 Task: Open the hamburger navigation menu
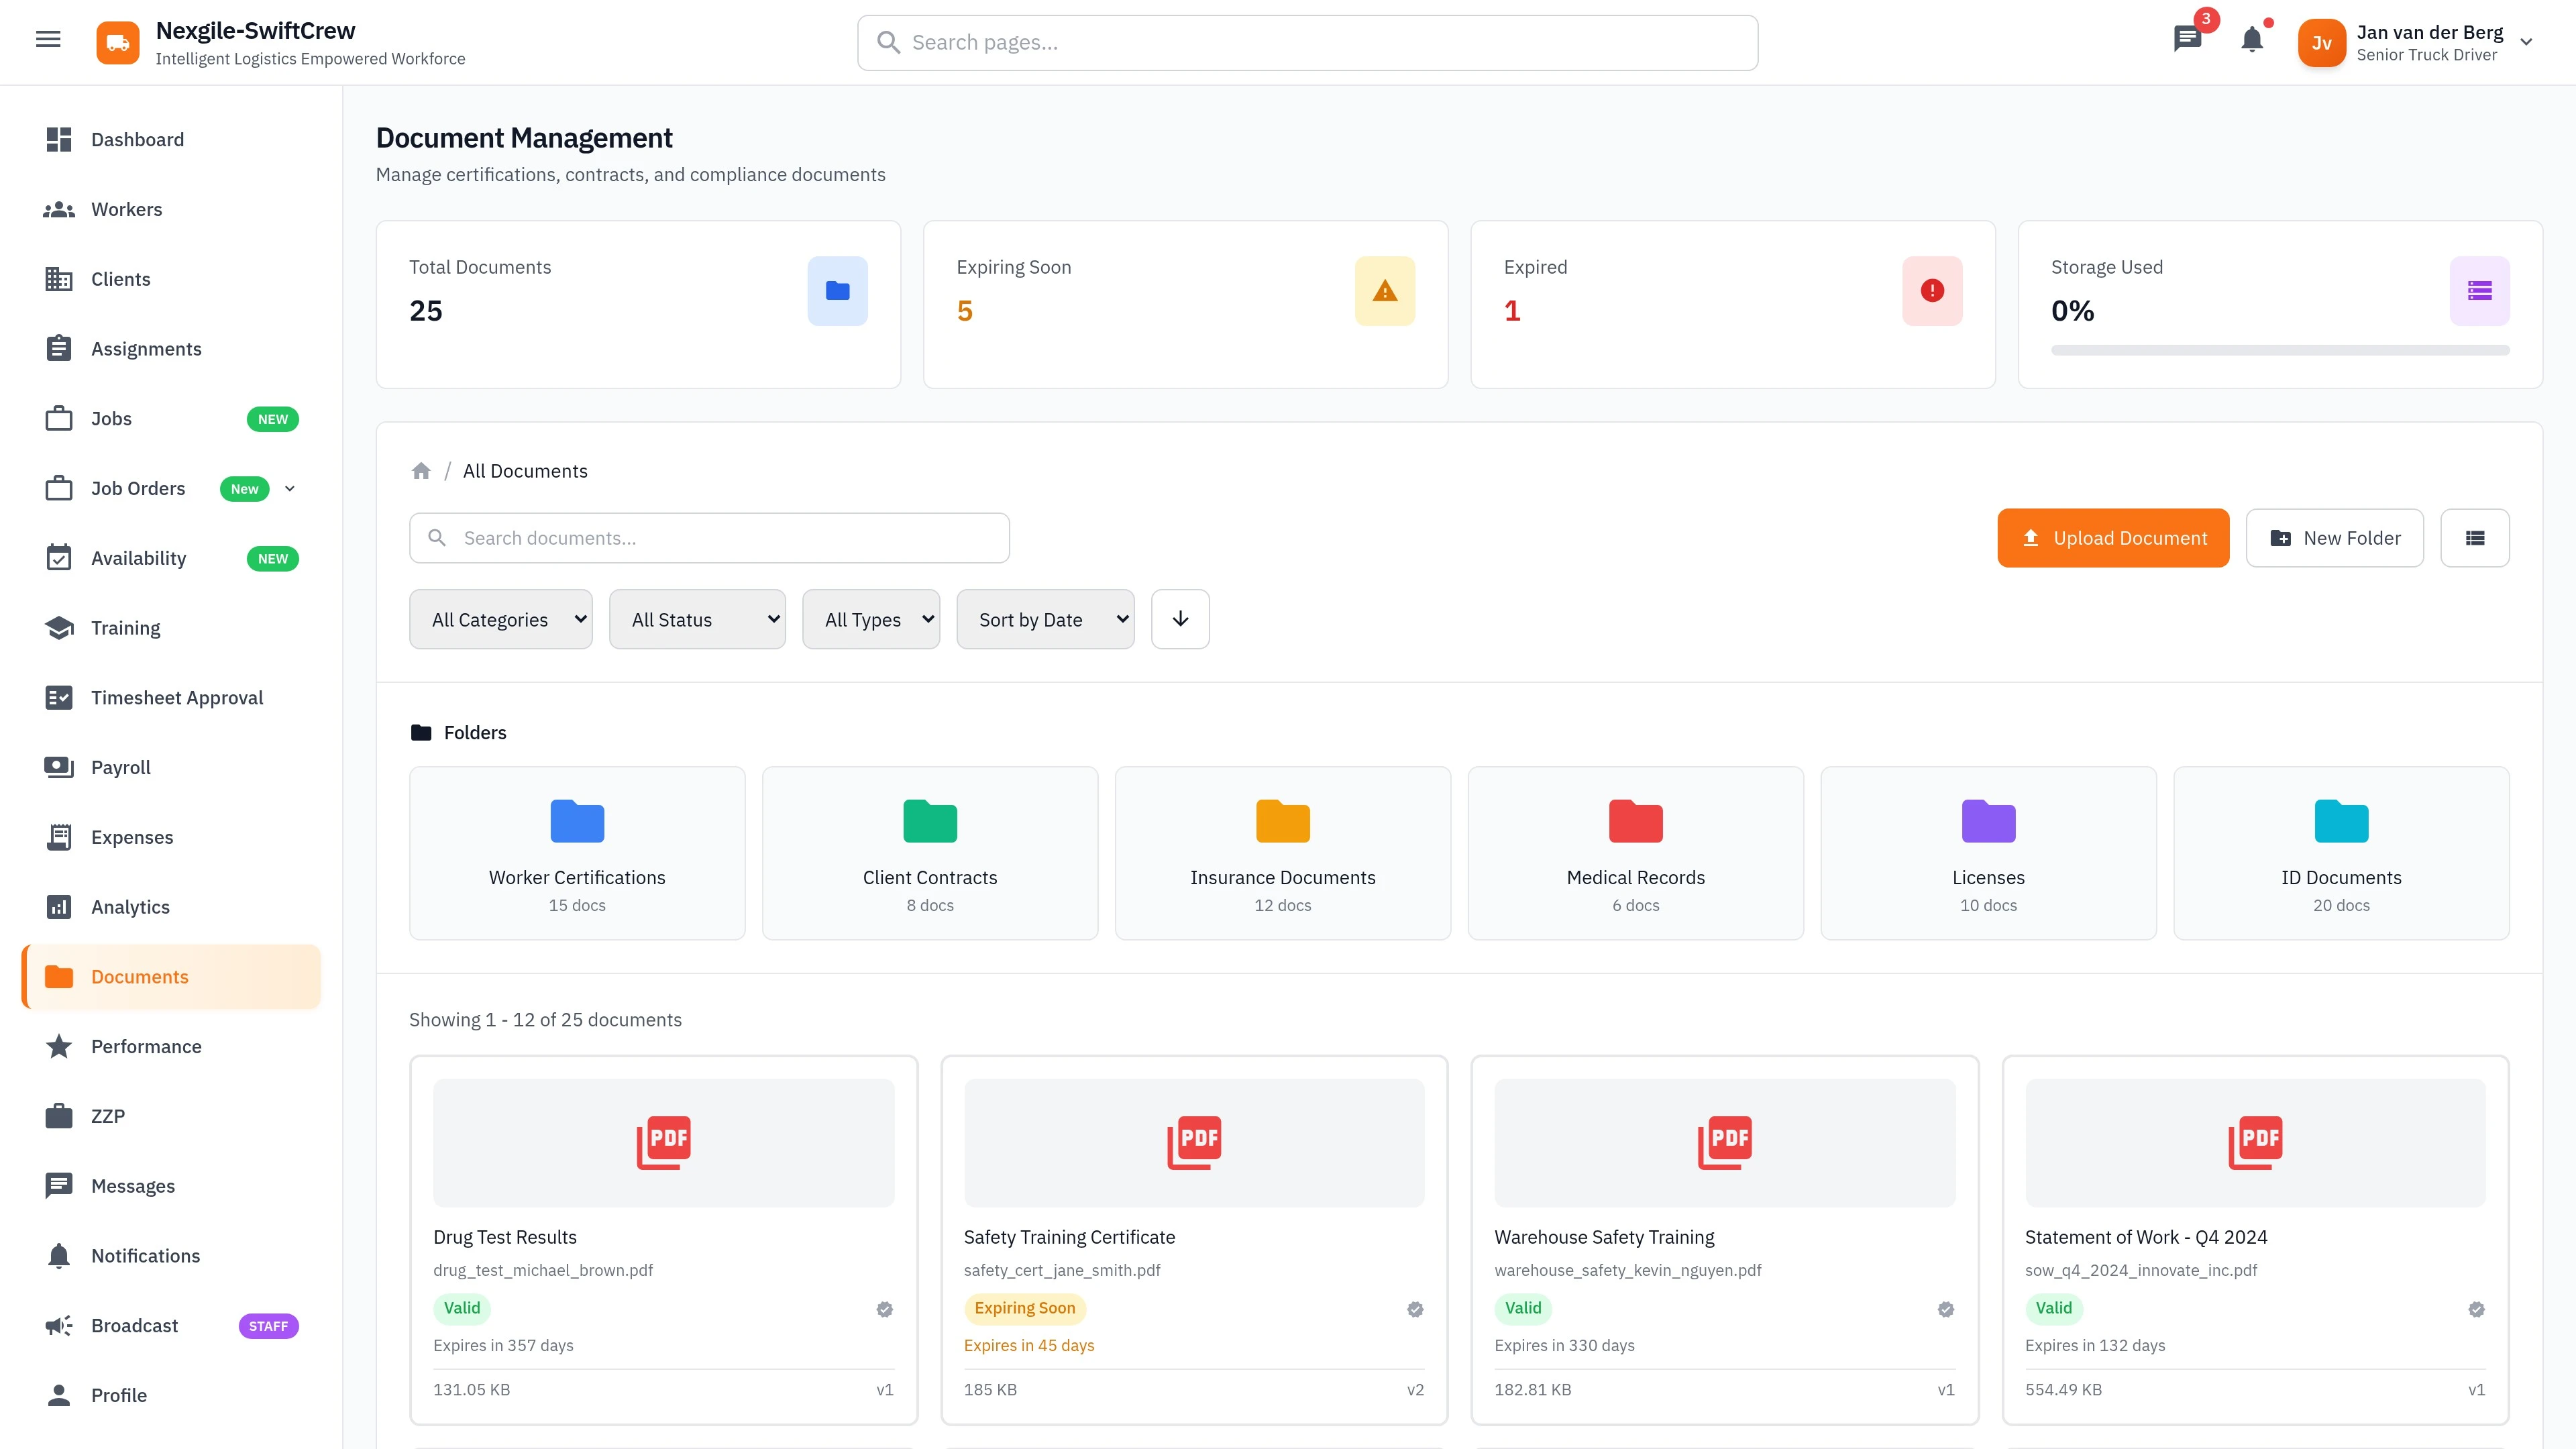(48, 39)
